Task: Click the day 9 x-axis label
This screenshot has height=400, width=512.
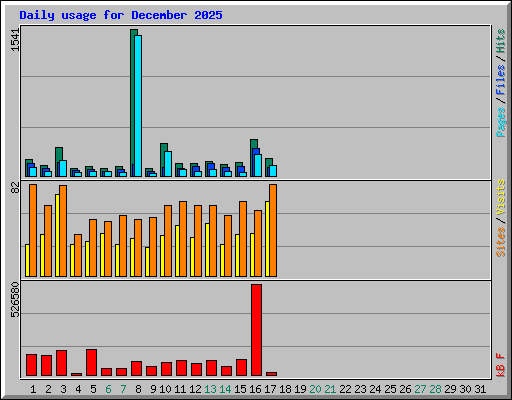Action: (x=153, y=389)
